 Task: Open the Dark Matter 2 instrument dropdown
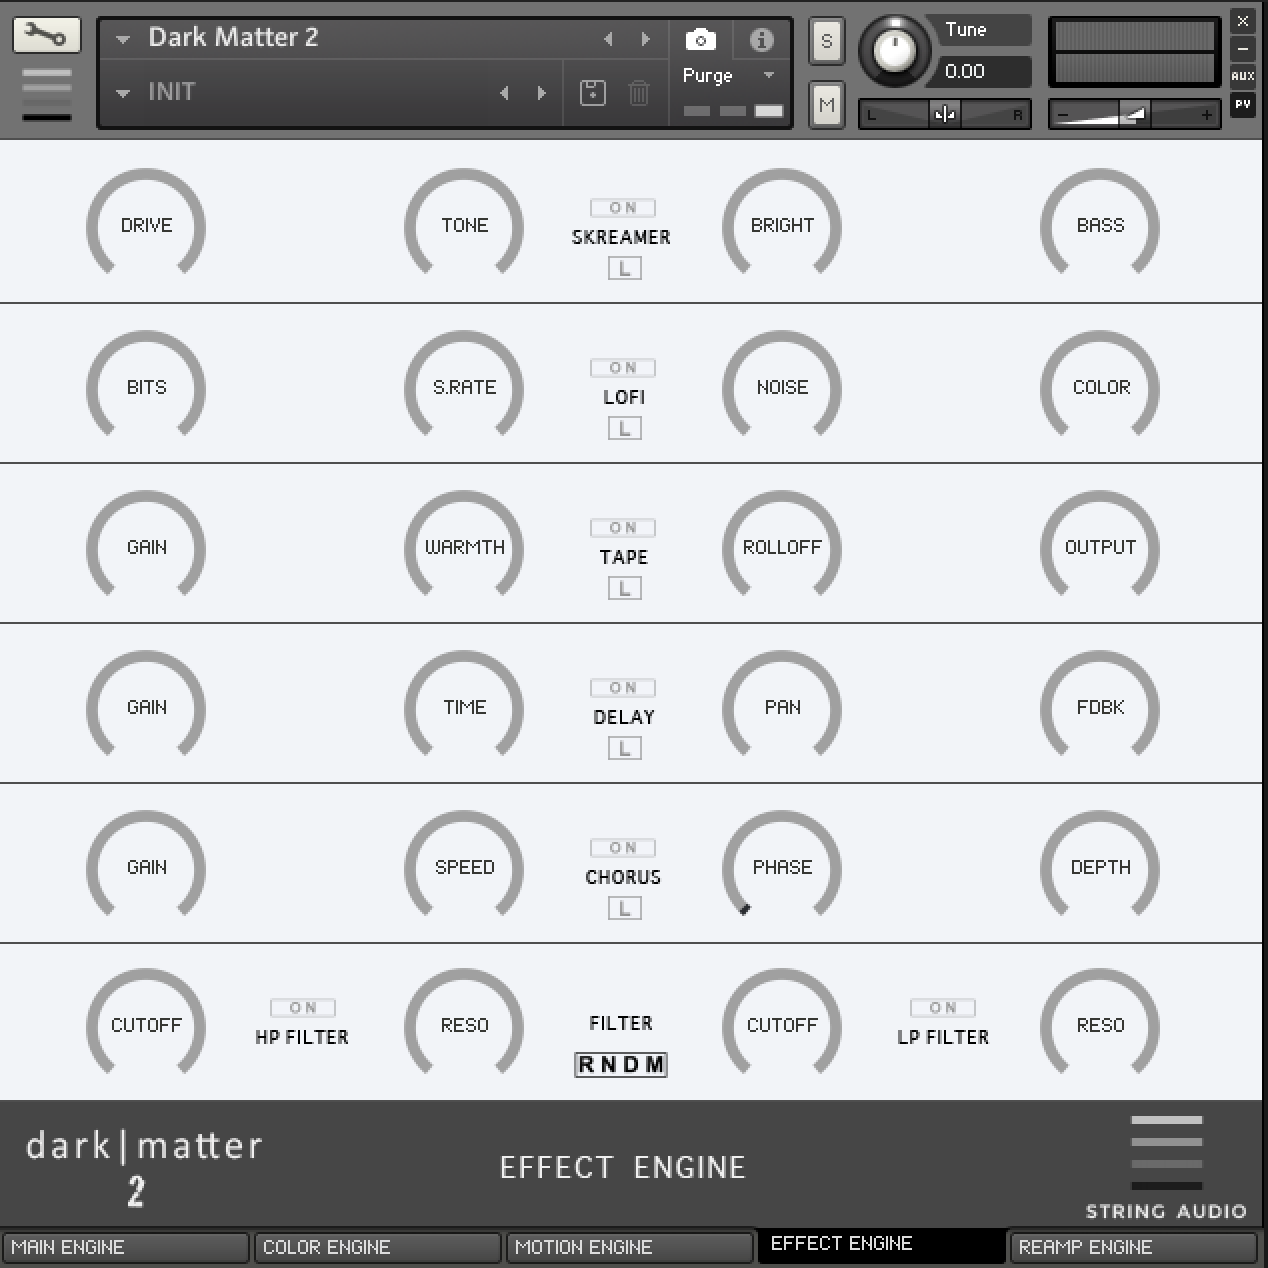(x=123, y=39)
